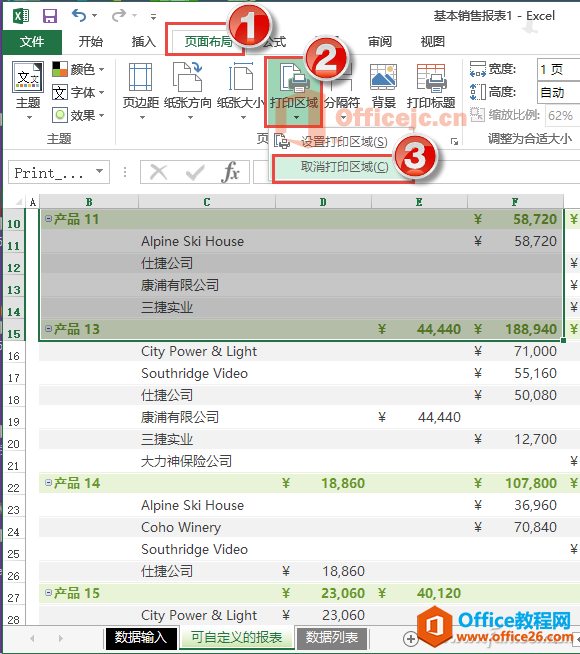Choose 设置打印区域(S) from the menu
Viewport: 580px width, 654px height.
(x=343, y=142)
